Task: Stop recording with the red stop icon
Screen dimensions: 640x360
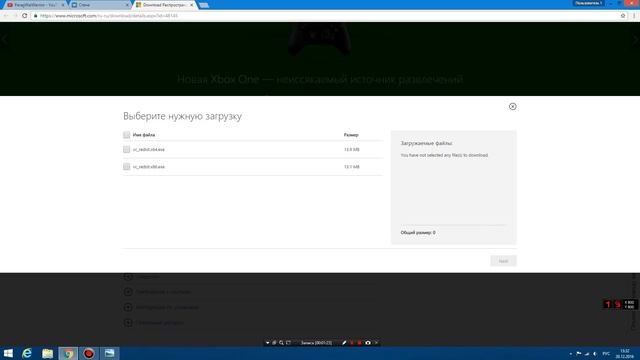Action: pos(360,343)
